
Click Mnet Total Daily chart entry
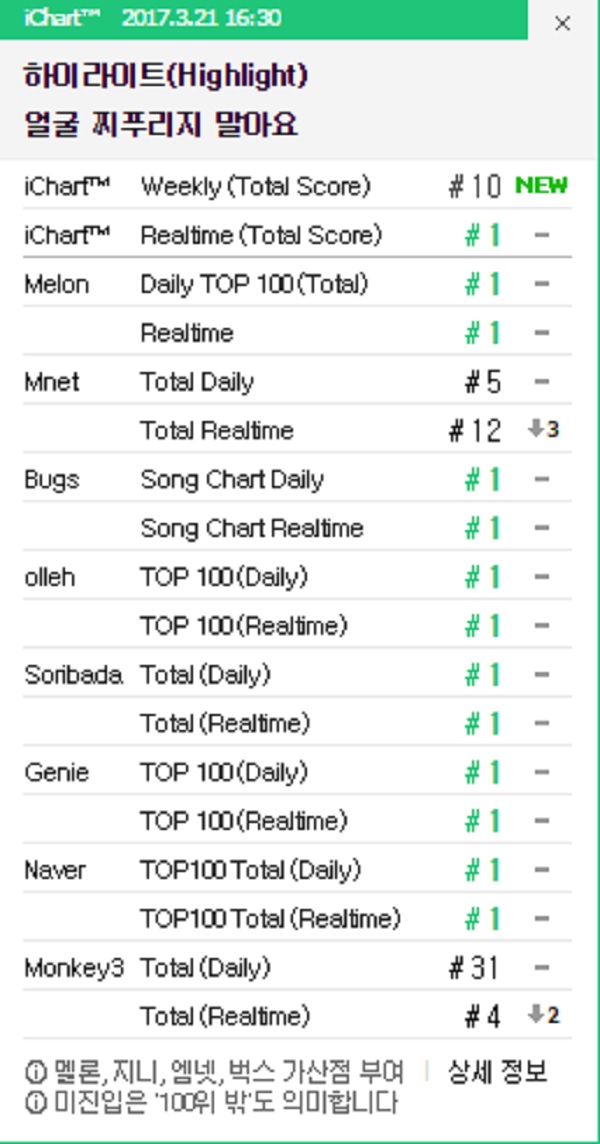[x=197, y=382]
